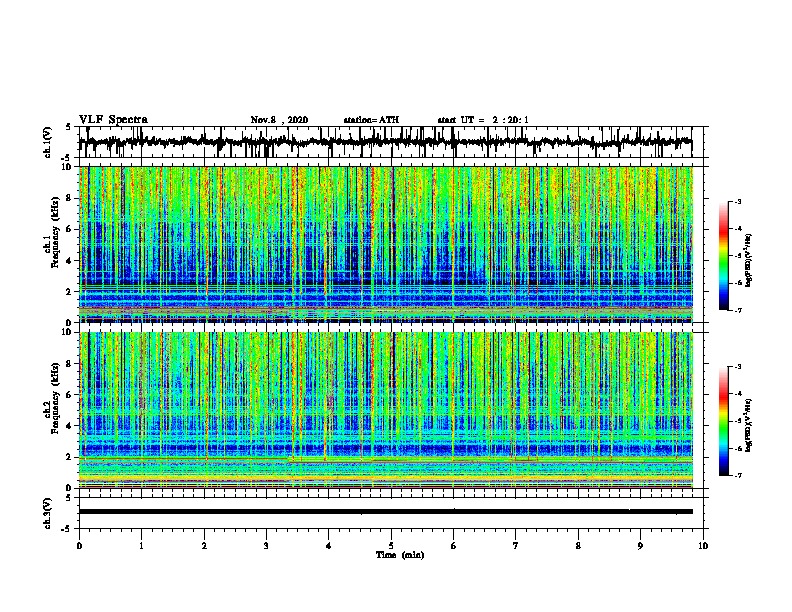Click the "station=ATH" label
This screenshot has height=612, width=792.
click(x=371, y=120)
